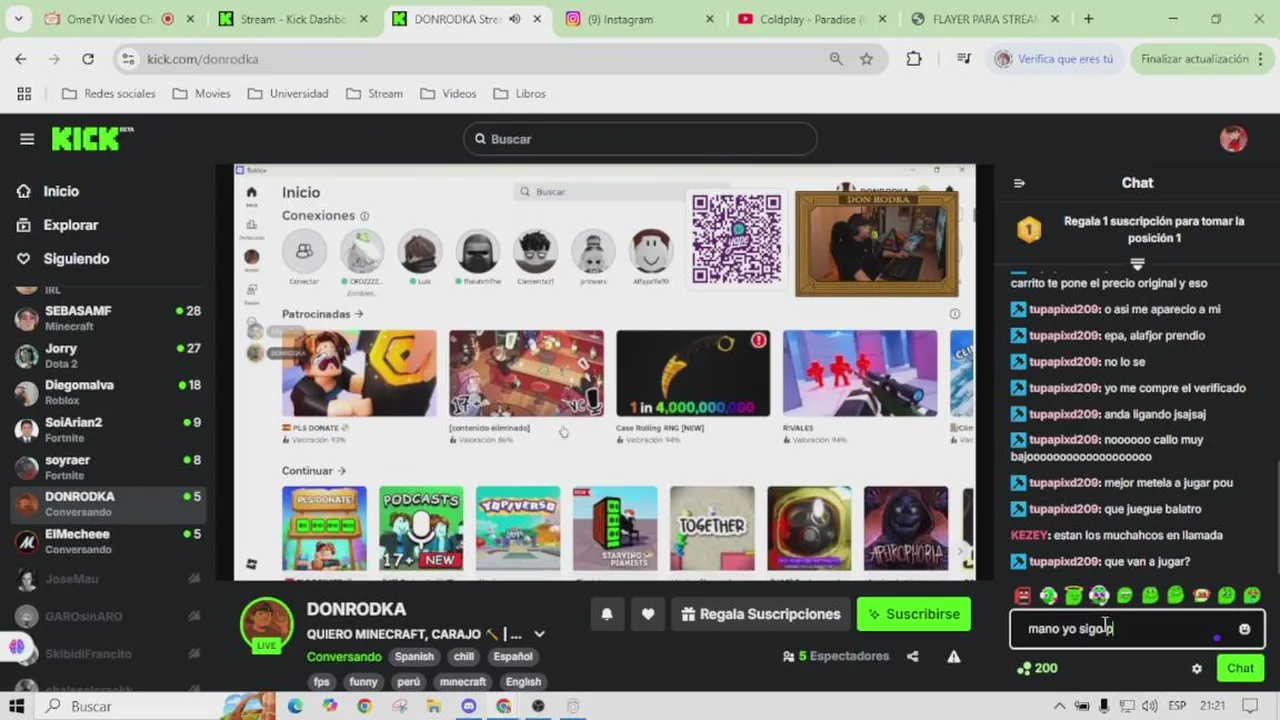The image size is (1280, 720).
Task: Open Jorry's Dota 2 channel
Action: pyautogui.click(x=108, y=355)
